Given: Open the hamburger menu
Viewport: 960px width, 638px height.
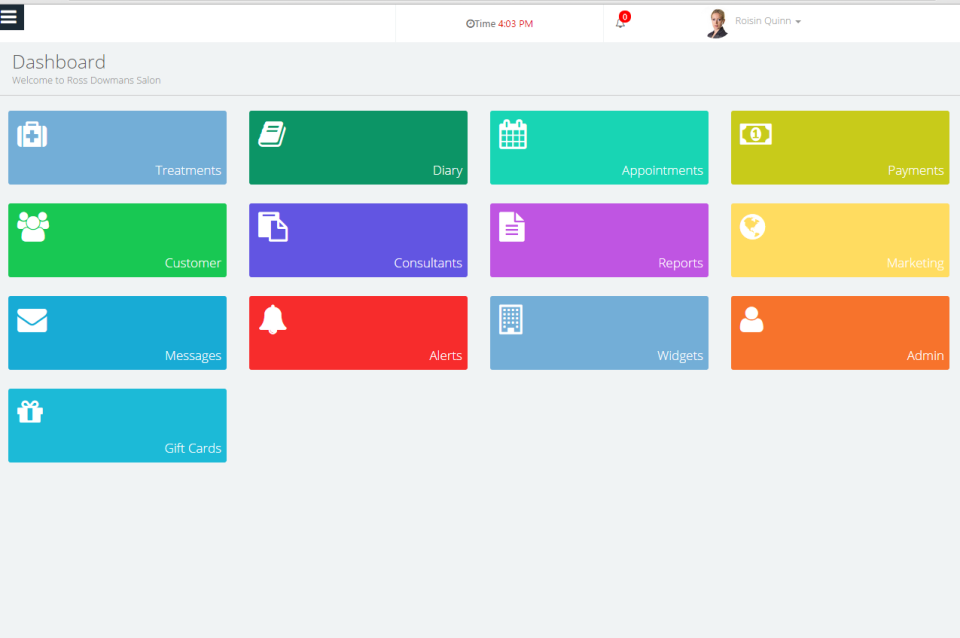Looking at the screenshot, I should coord(11,17).
